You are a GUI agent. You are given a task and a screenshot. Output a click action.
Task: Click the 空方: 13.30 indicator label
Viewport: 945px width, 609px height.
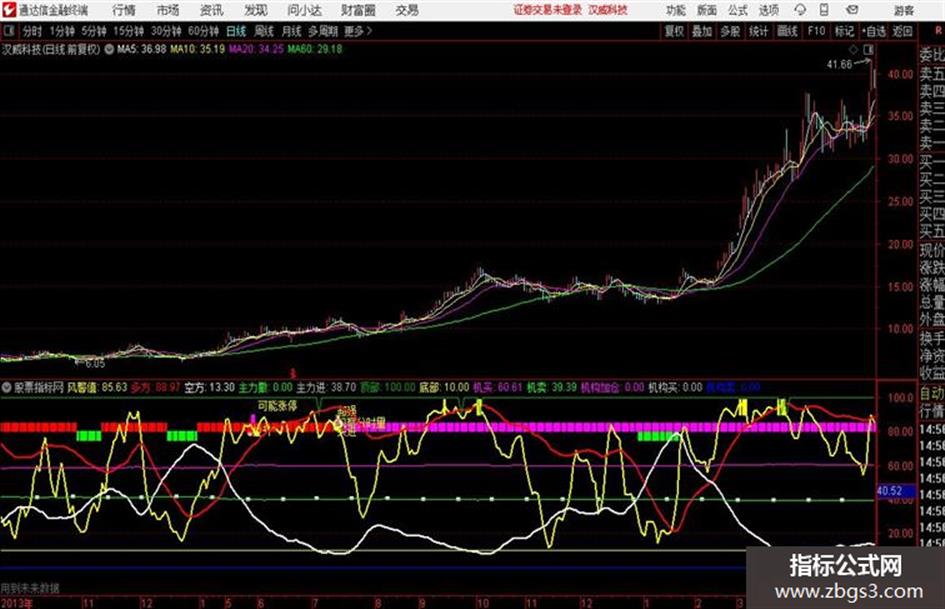[x=209, y=387]
